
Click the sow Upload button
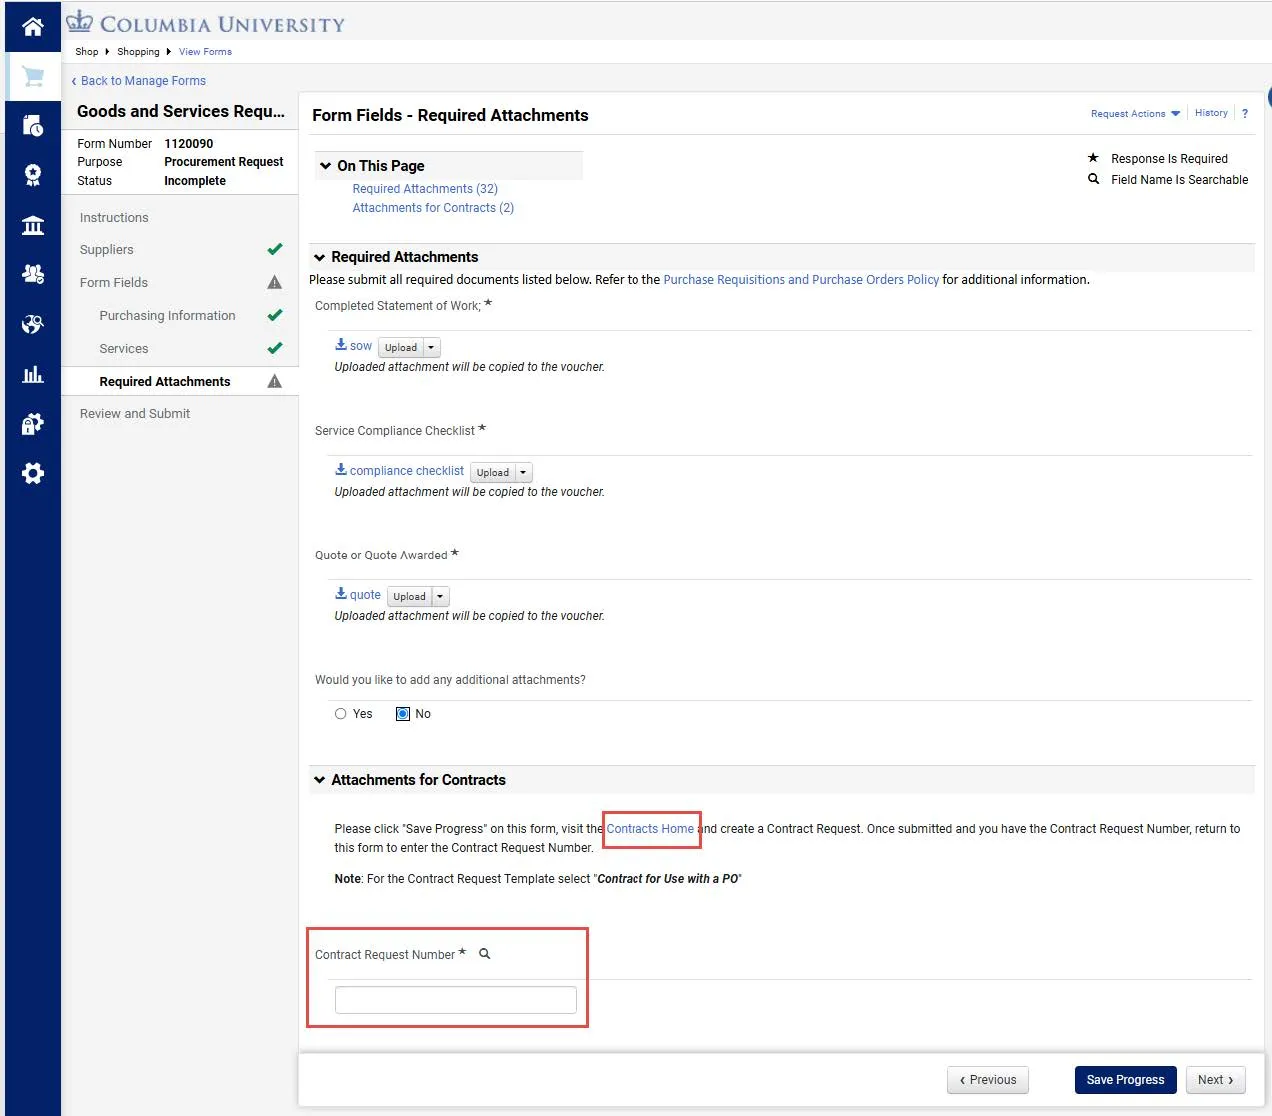tap(401, 348)
